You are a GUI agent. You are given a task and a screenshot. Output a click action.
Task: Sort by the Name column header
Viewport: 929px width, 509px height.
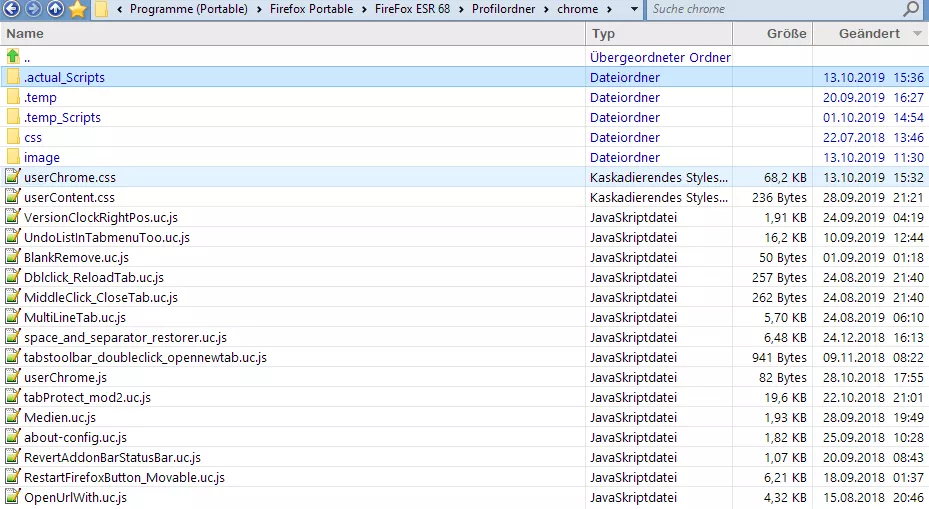[25, 33]
